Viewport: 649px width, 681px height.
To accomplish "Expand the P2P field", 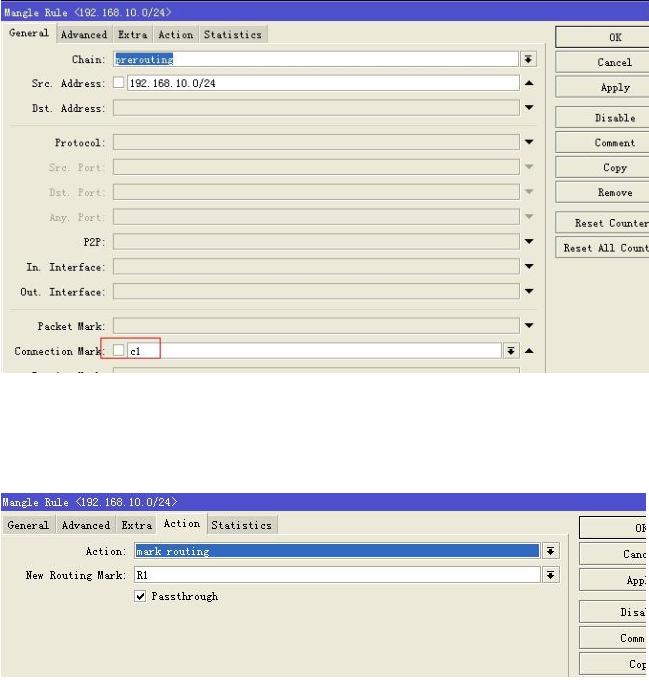I will point(529,241).
